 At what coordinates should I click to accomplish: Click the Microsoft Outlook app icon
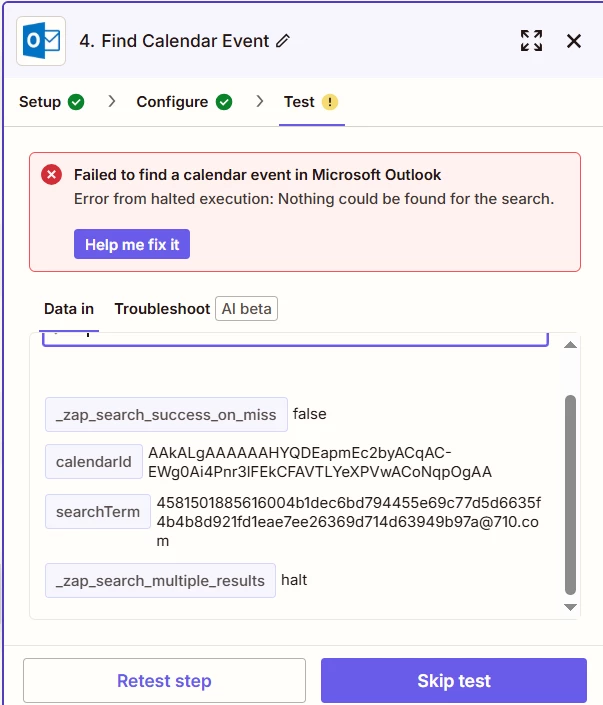click(41, 41)
